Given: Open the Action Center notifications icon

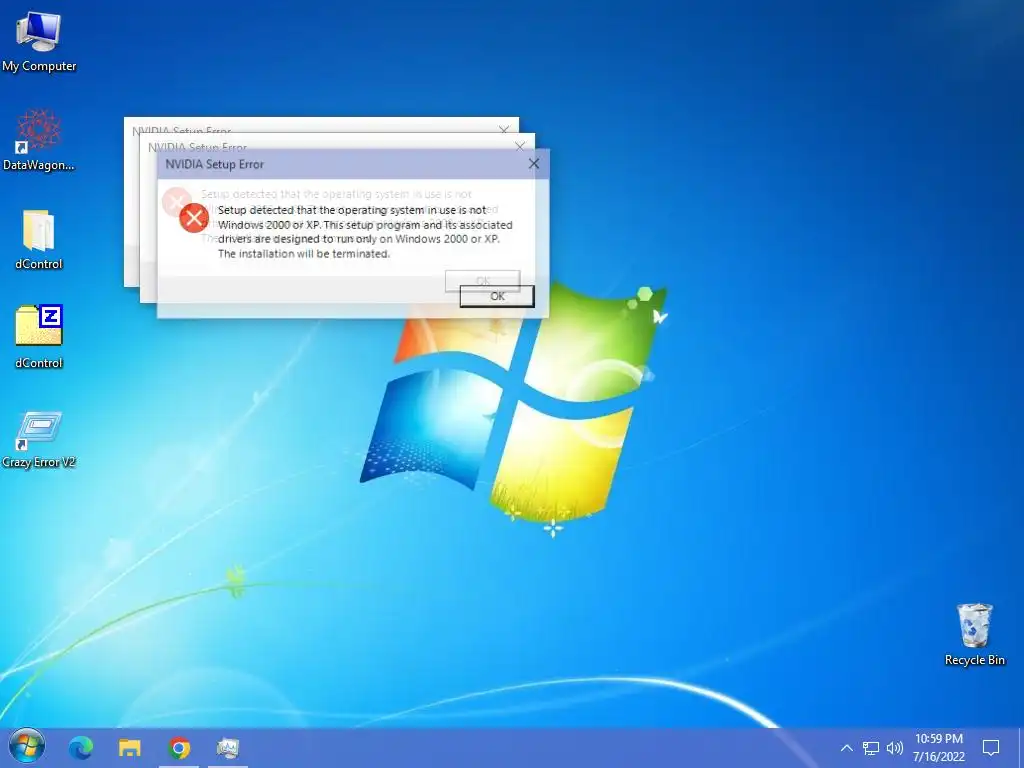Looking at the screenshot, I should 991,748.
